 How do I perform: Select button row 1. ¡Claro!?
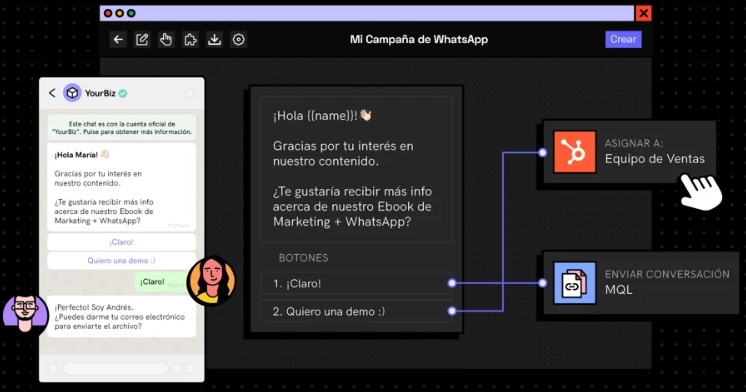tap(356, 284)
